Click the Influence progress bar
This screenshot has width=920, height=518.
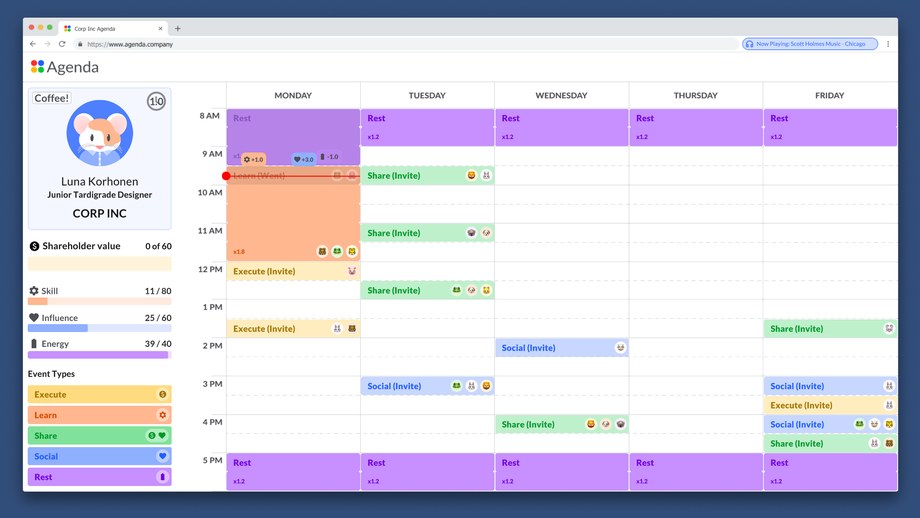point(100,328)
